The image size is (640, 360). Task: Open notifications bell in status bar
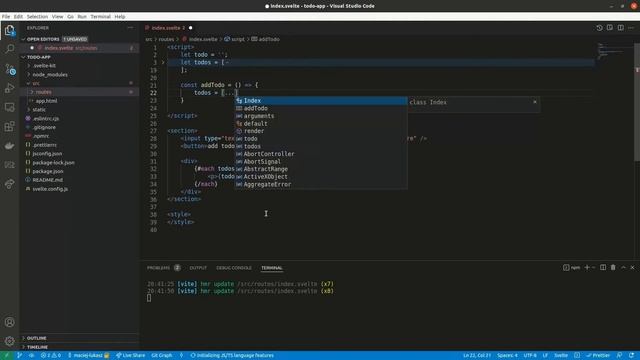click(x=631, y=355)
